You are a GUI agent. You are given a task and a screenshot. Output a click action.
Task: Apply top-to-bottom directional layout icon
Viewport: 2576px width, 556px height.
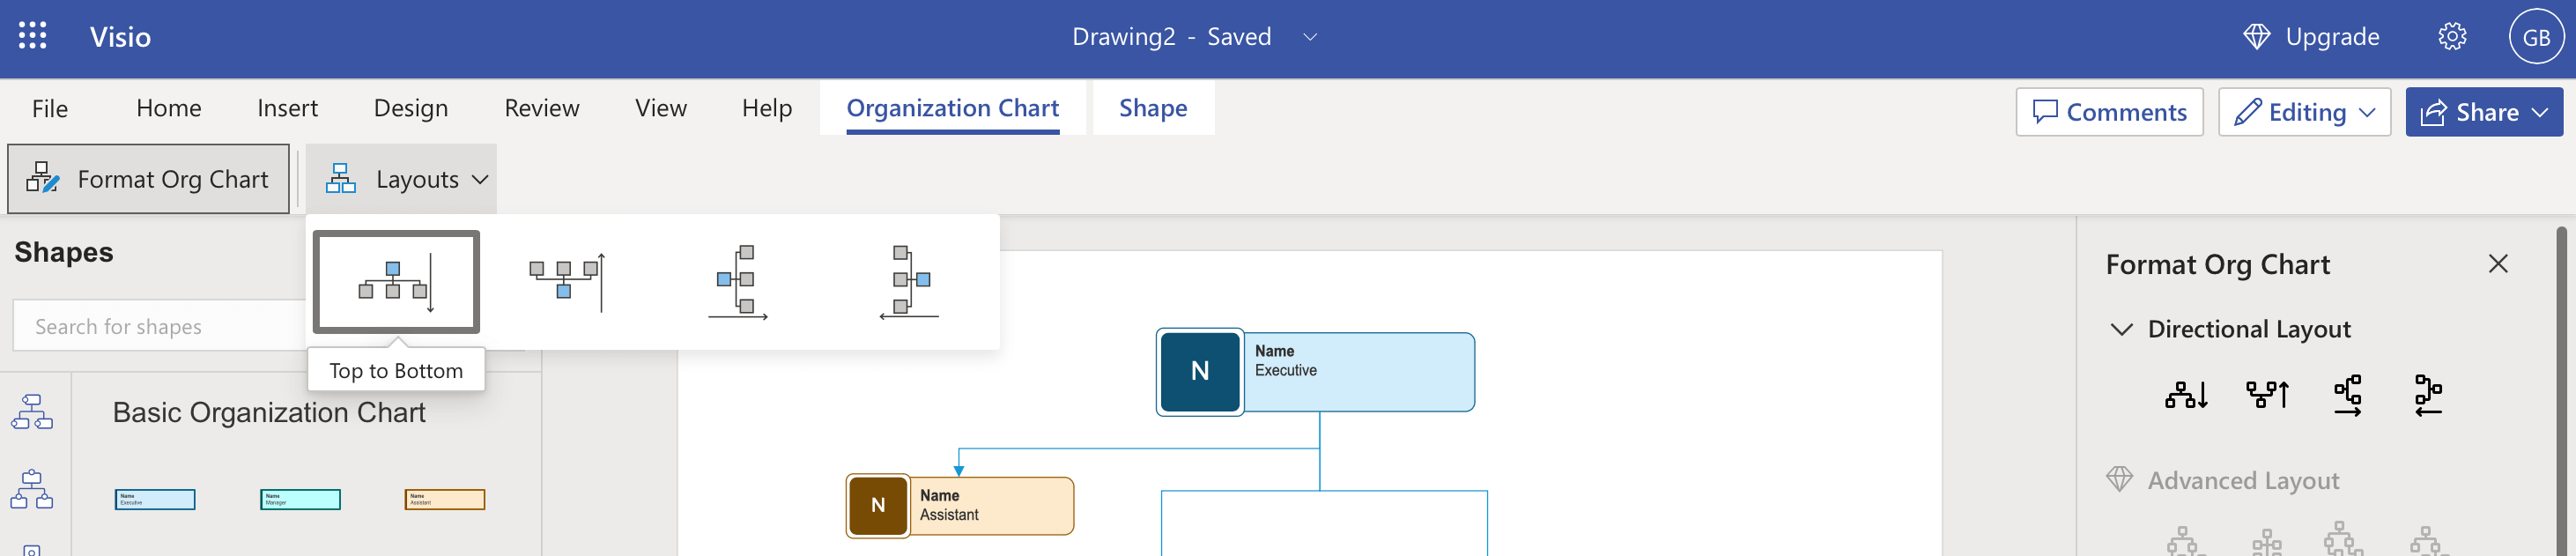[x=2186, y=395]
